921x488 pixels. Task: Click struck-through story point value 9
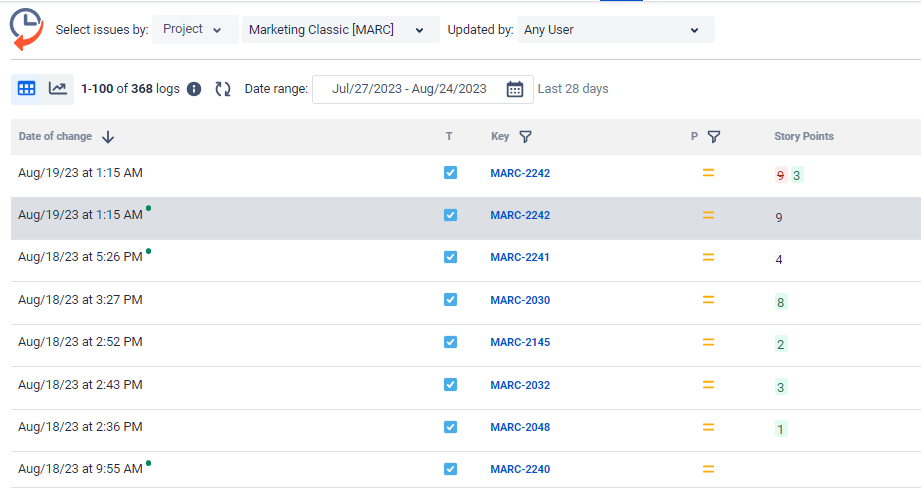[x=781, y=175]
